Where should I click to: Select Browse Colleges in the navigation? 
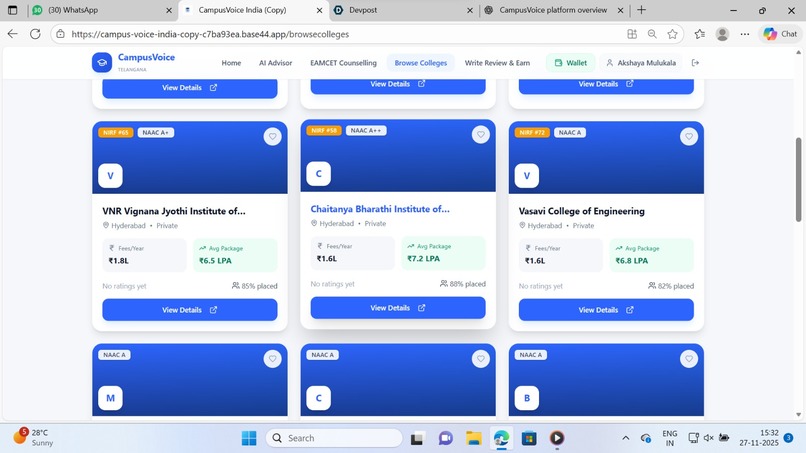tap(420, 63)
